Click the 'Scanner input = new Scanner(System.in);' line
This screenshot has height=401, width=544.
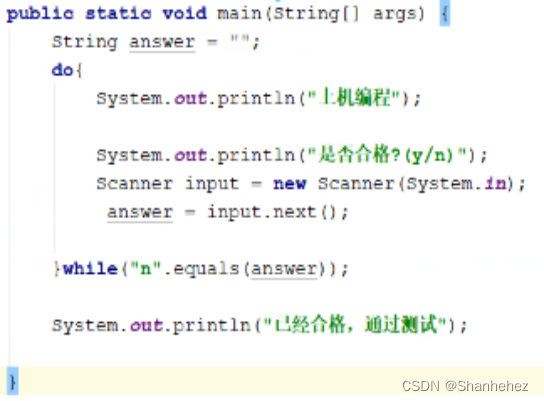tap(311, 184)
